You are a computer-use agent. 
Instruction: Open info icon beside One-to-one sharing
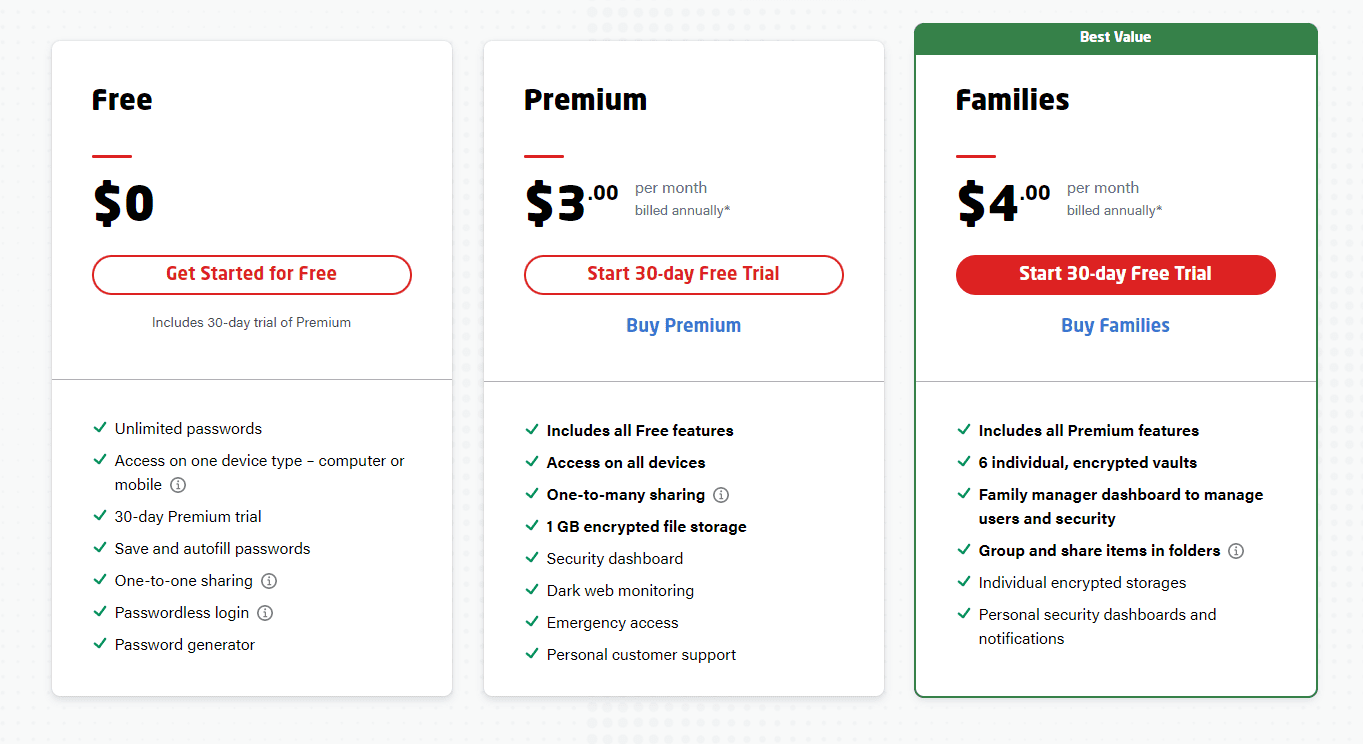[x=269, y=581]
